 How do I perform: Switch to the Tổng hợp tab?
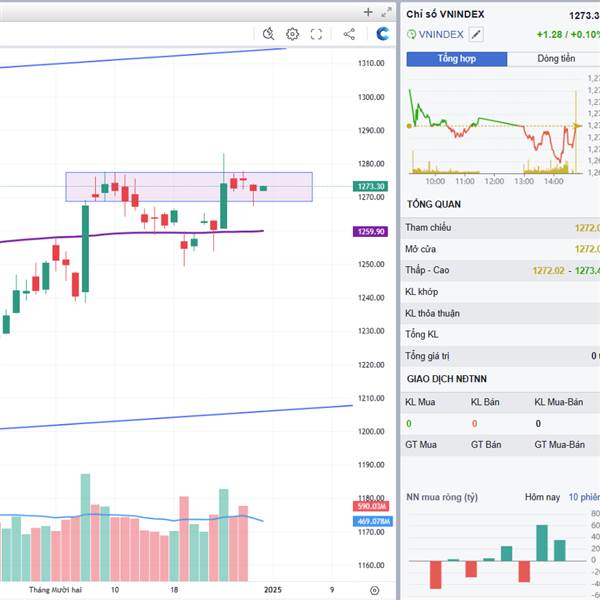tap(457, 59)
